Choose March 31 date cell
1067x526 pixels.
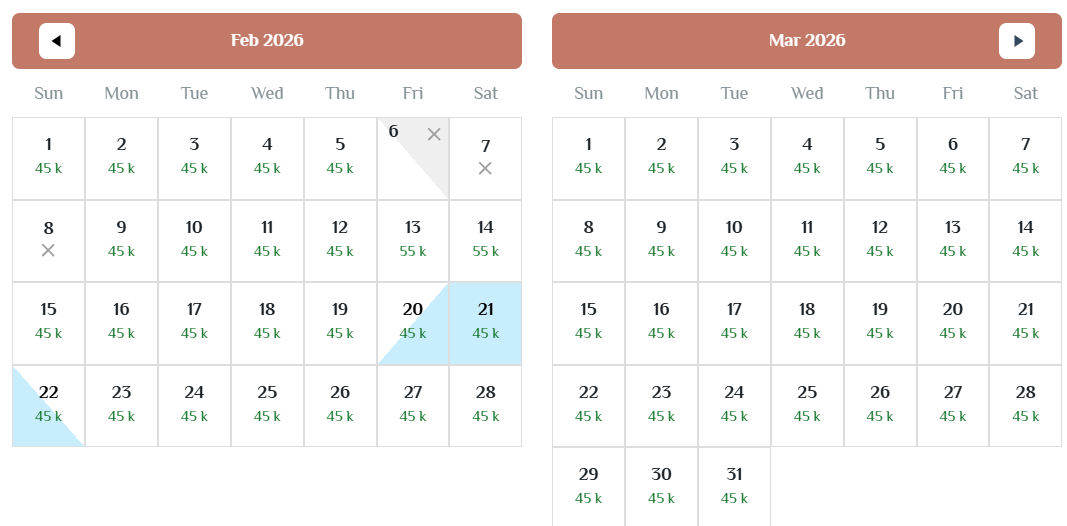[x=734, y=487]
